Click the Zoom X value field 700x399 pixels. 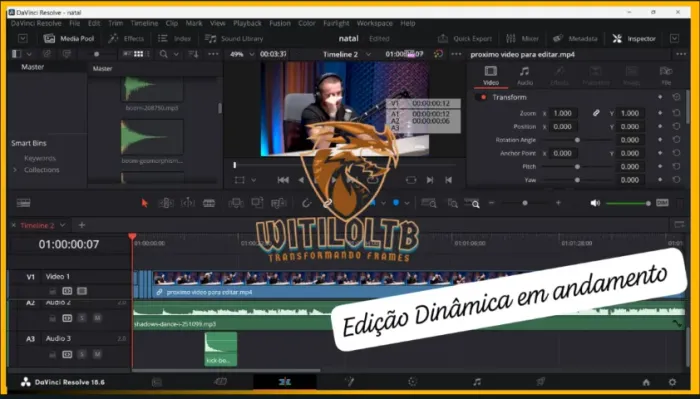[562, 113]
